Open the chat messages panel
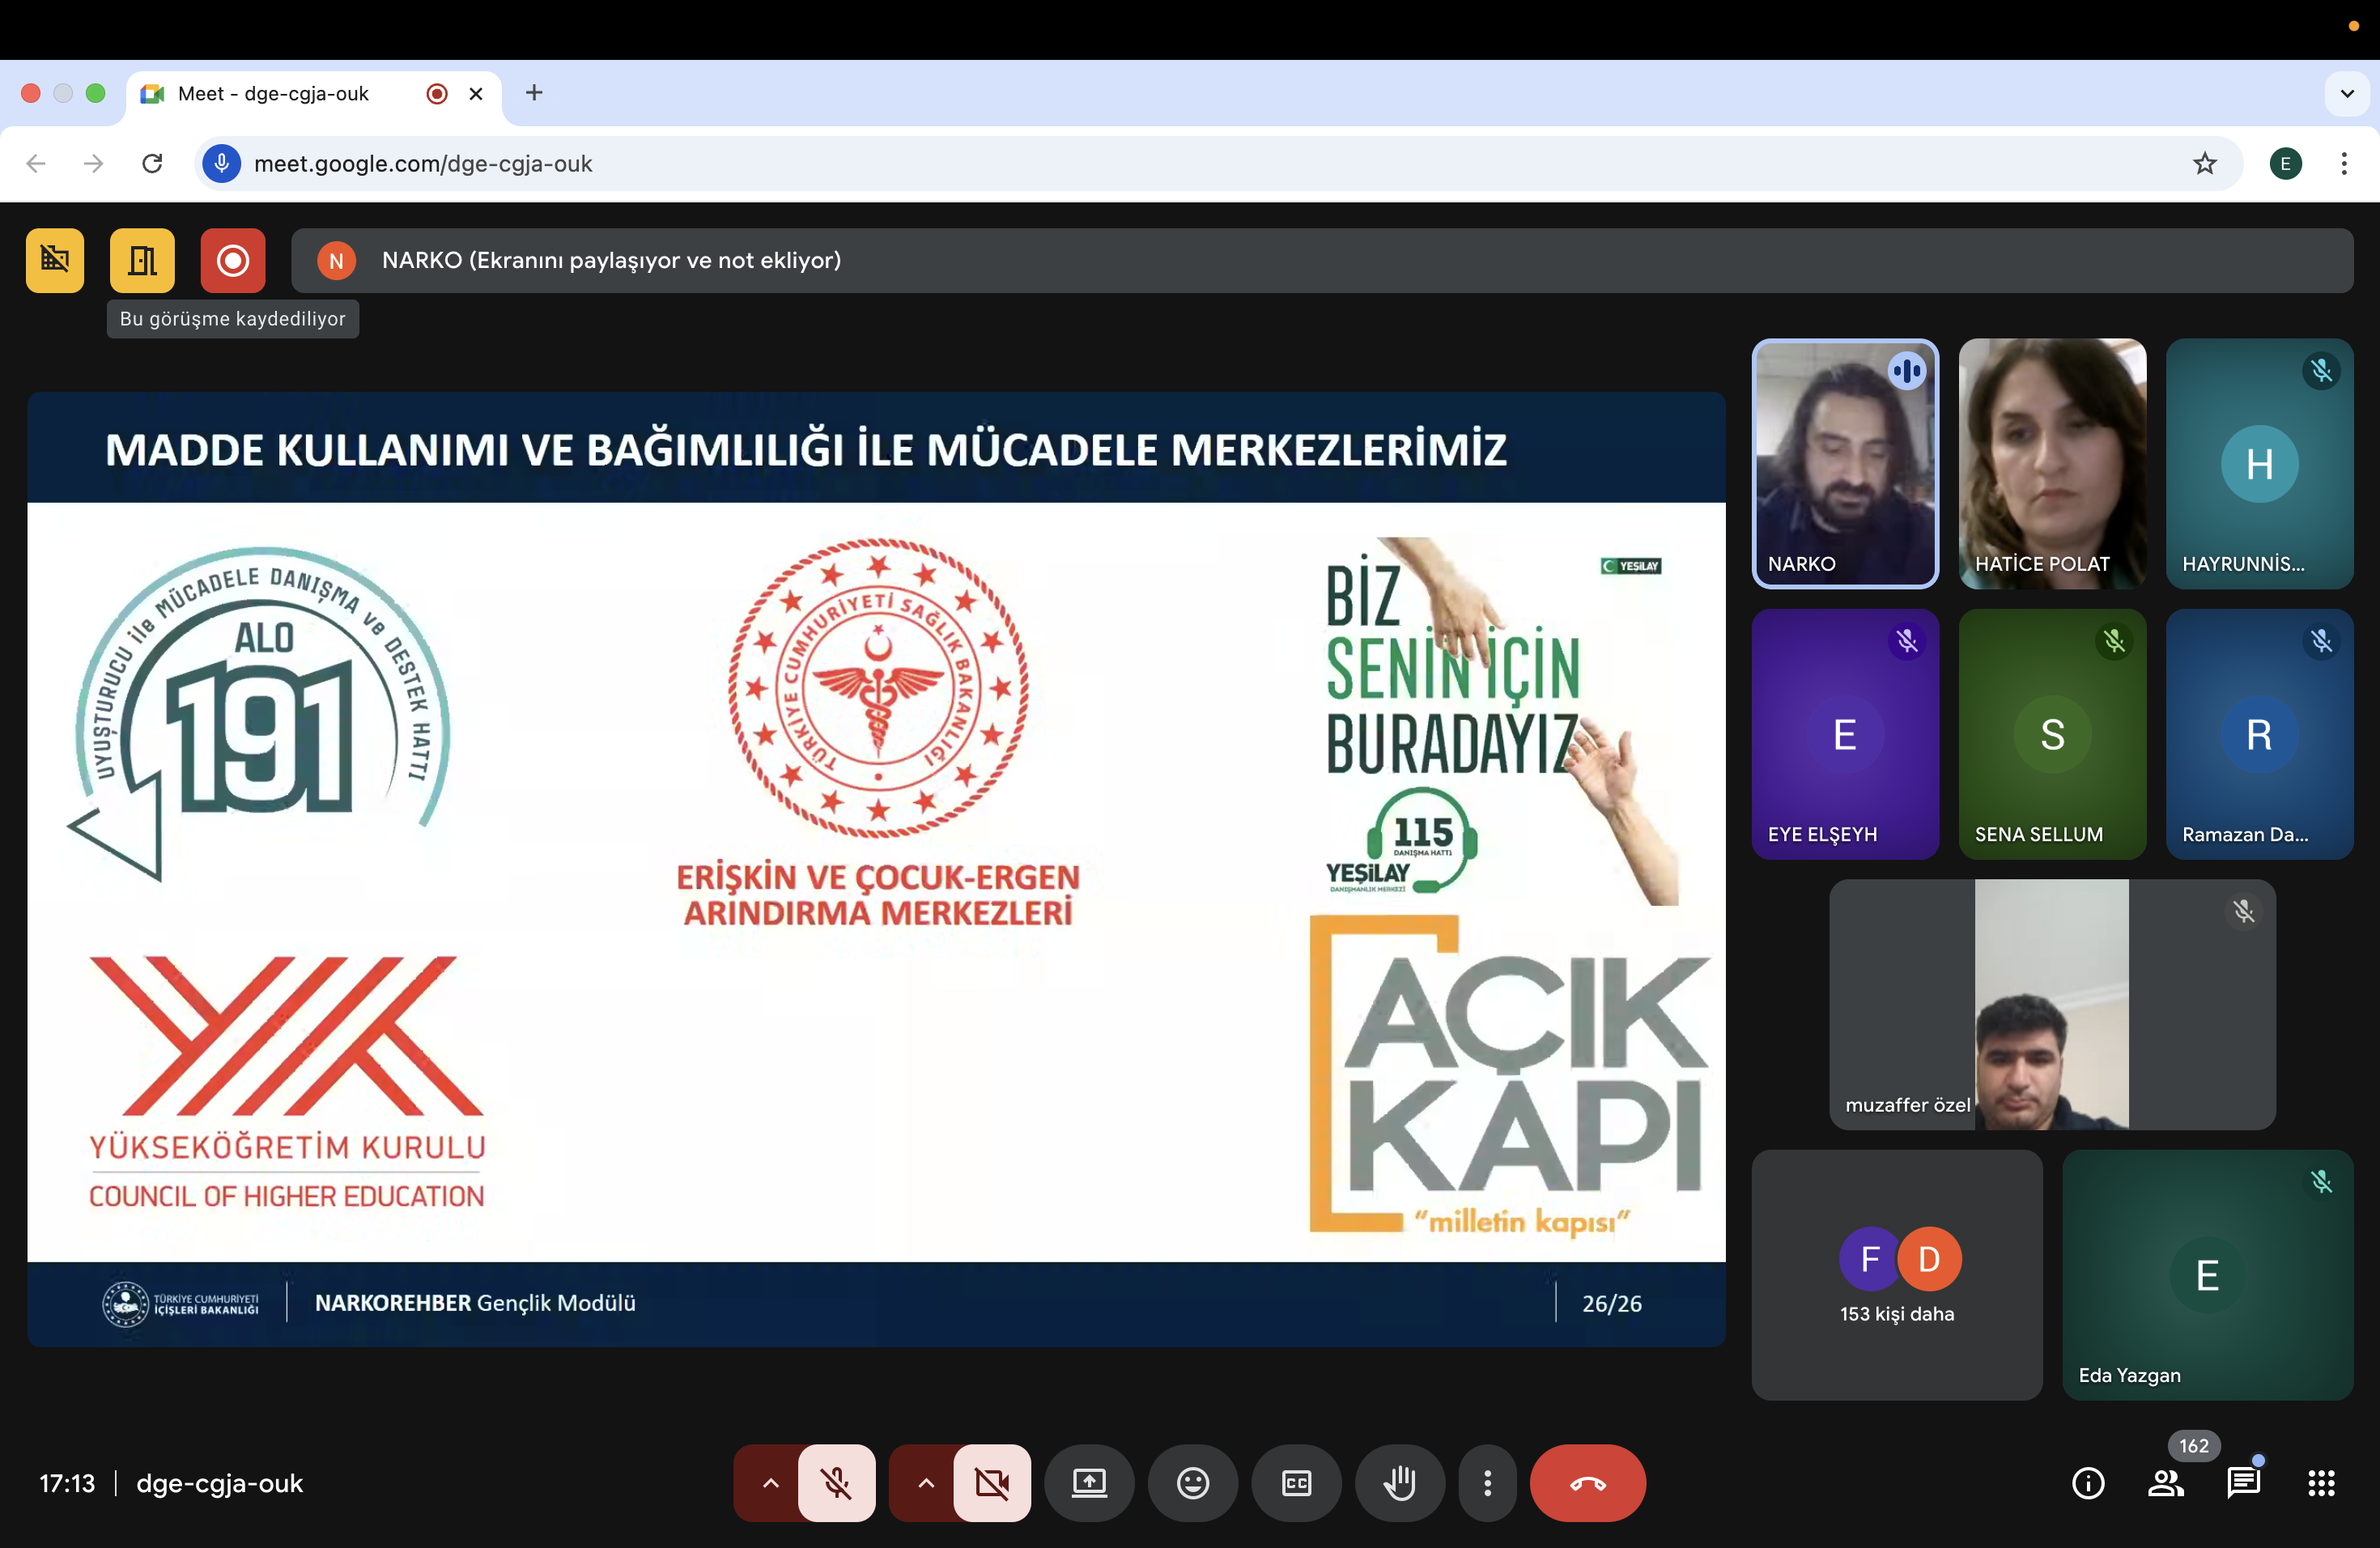The image size is (2380, 1548). [2243, 1483]
